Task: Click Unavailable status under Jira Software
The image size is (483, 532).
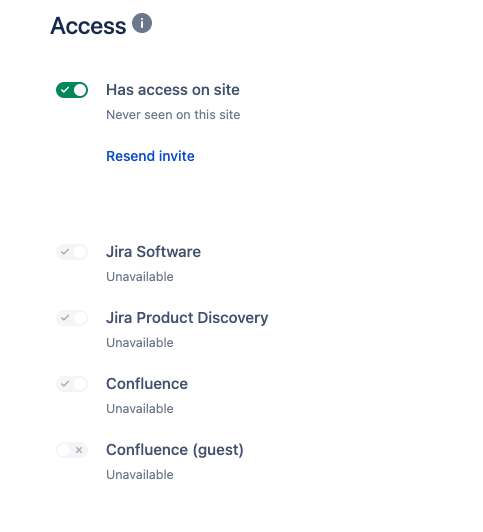Action: tap(140, 277)
